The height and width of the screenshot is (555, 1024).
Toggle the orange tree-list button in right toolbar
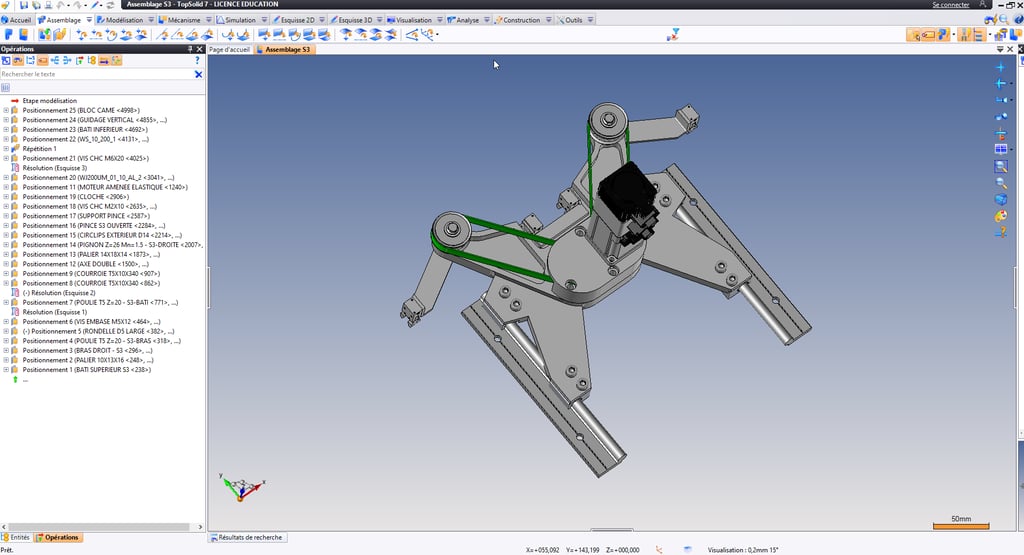978,35
